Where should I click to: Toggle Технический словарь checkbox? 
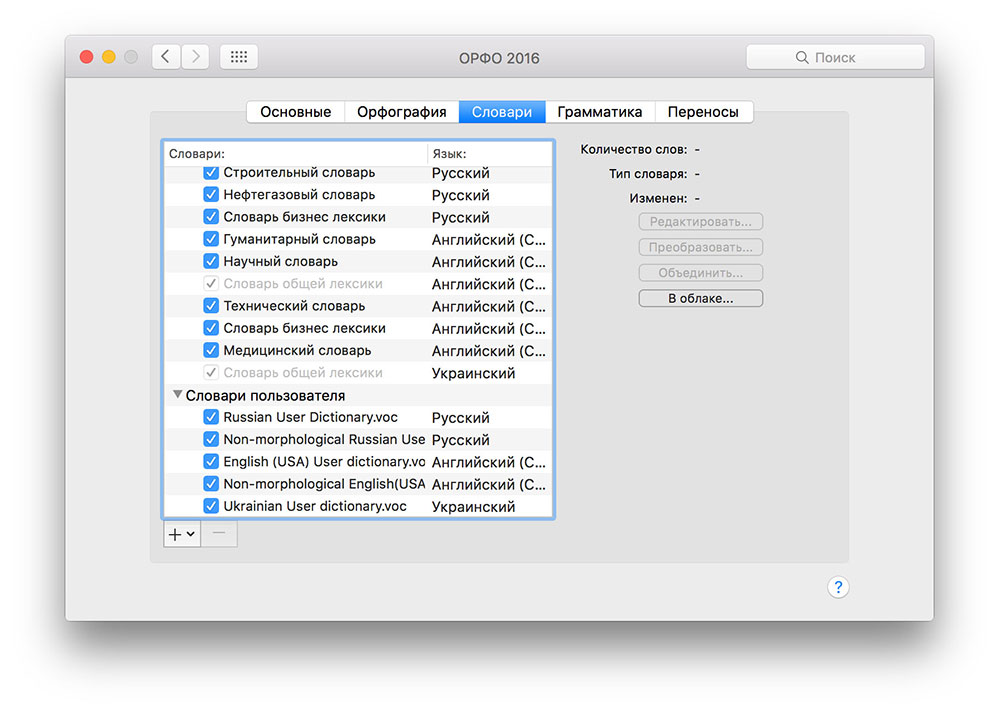click(x=210, y=306)
